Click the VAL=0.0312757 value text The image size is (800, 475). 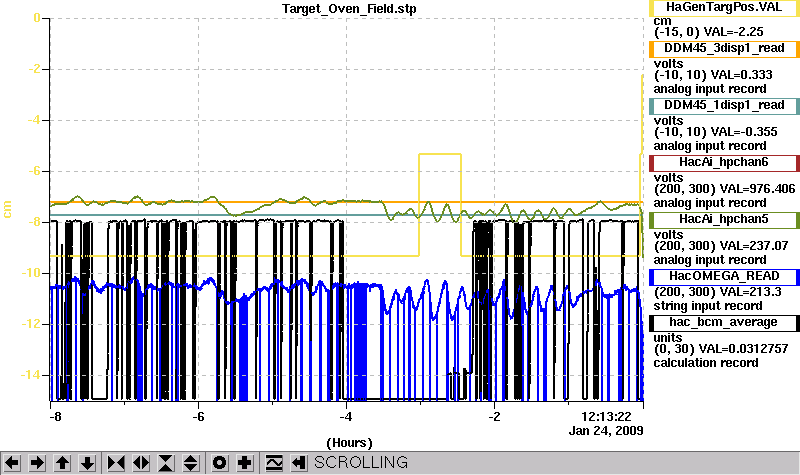coord(743,349)
